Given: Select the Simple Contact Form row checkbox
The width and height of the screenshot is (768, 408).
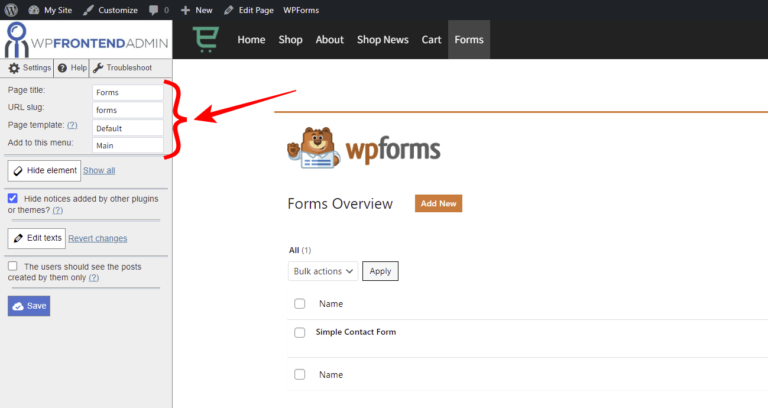Looking at the screenshot, I should point(300,332).
